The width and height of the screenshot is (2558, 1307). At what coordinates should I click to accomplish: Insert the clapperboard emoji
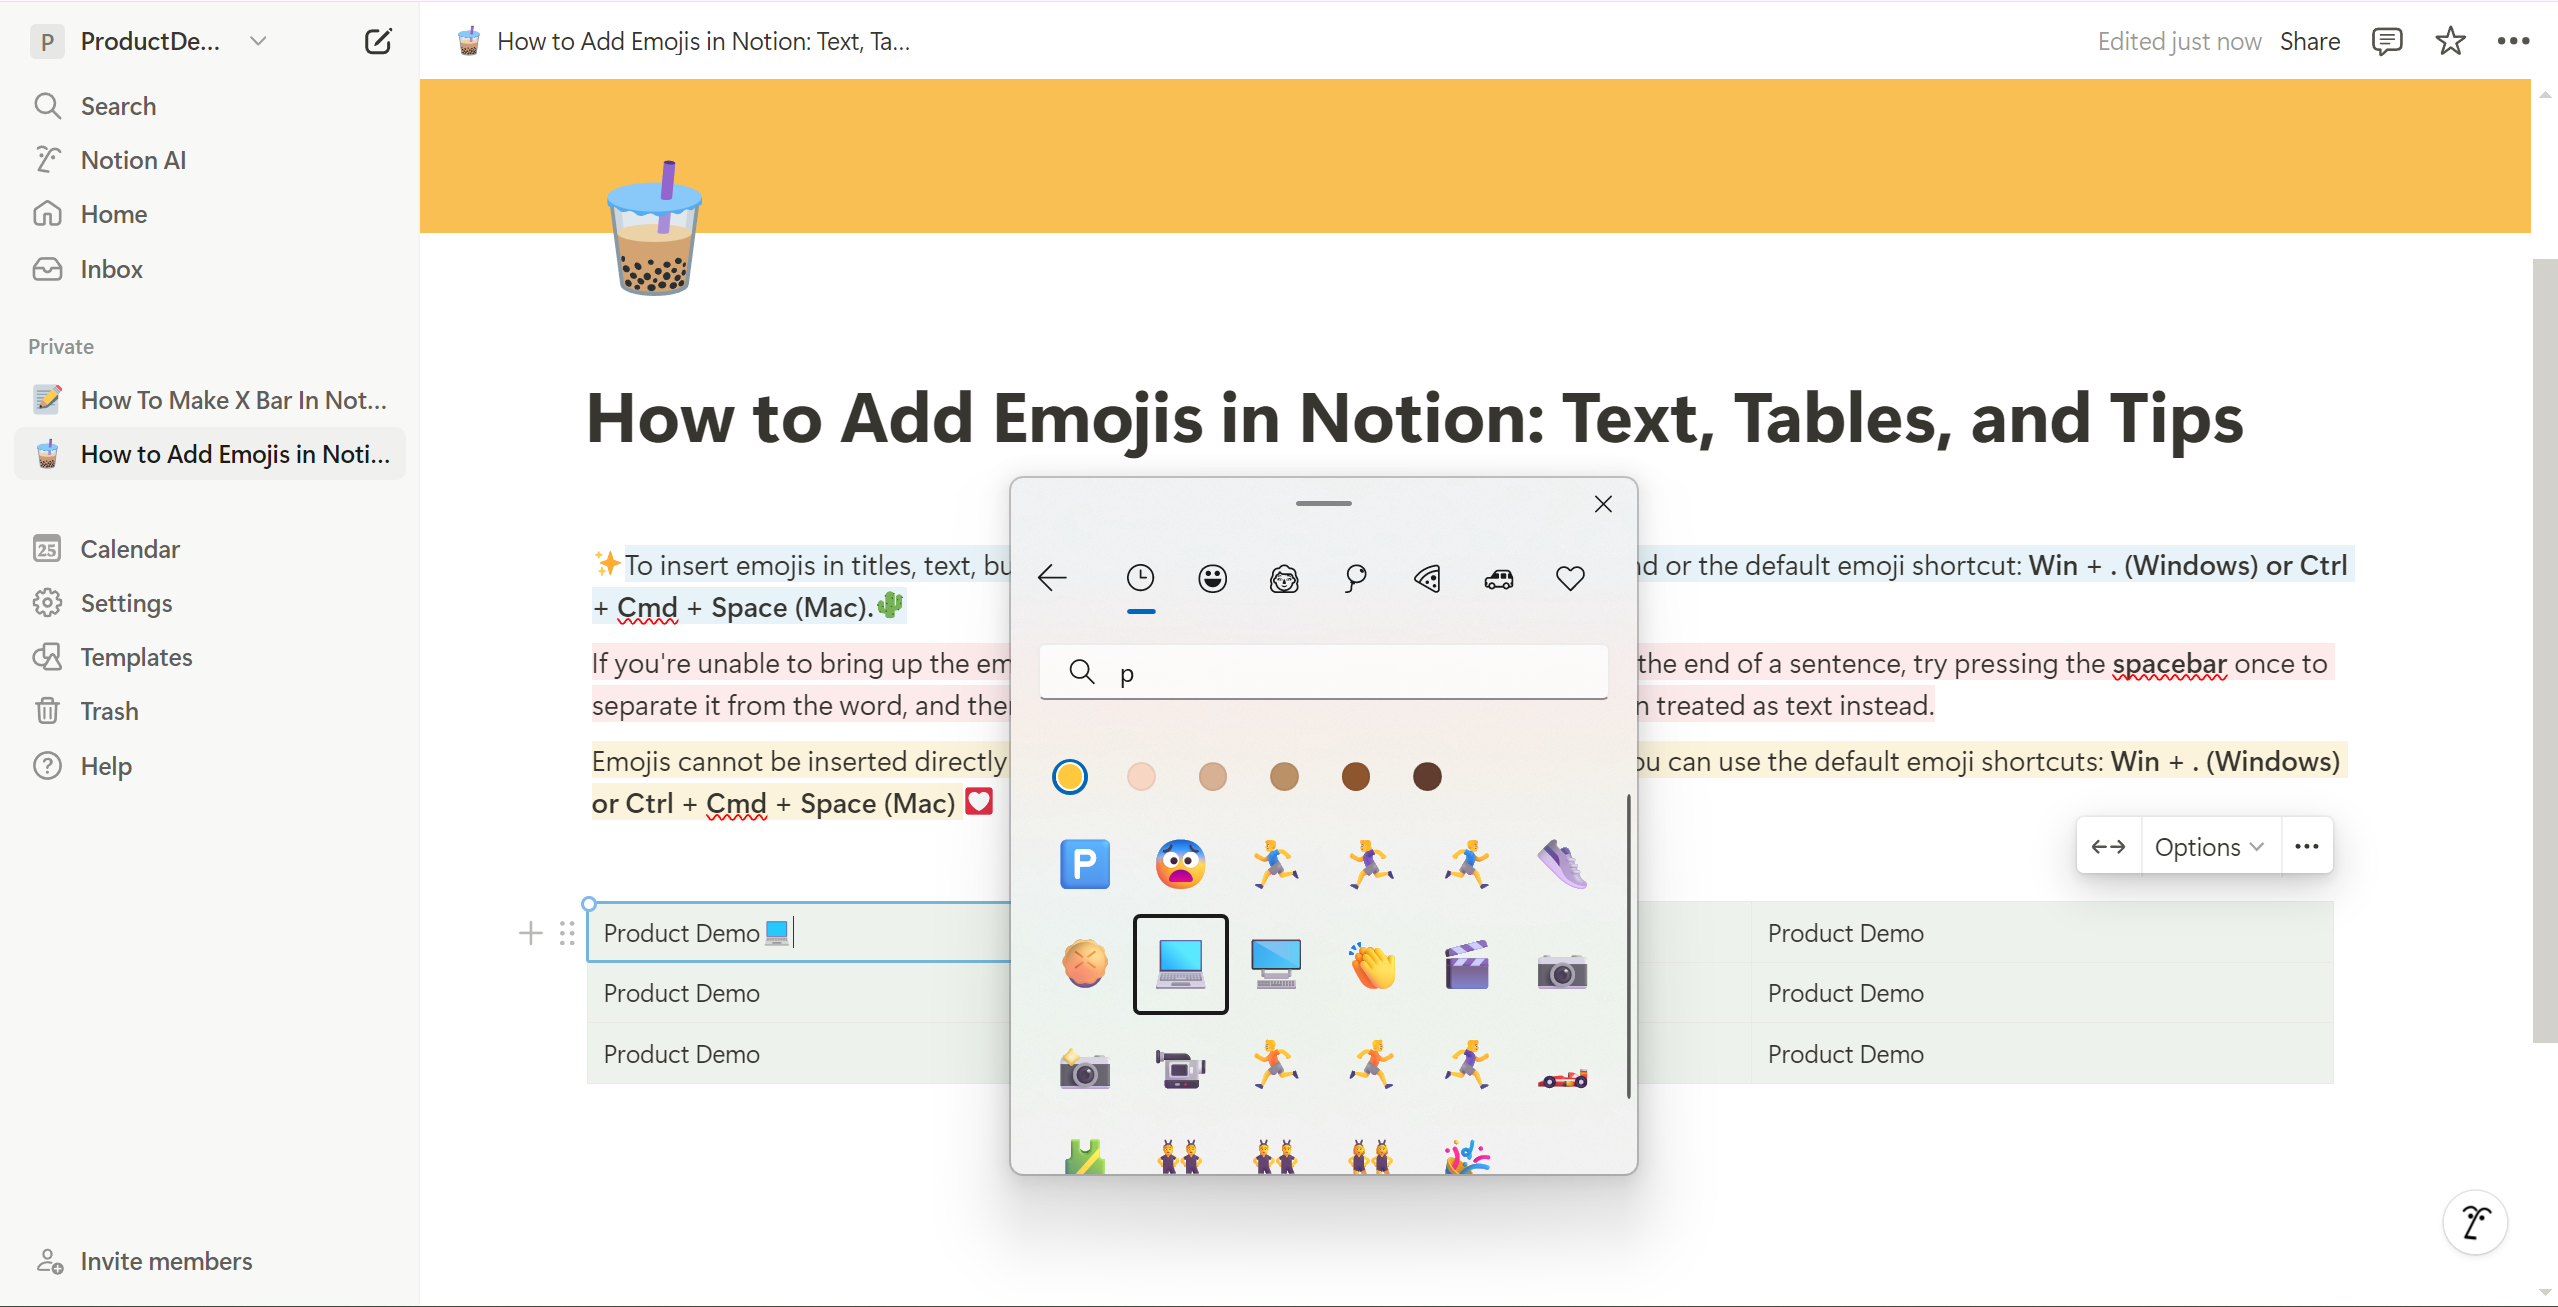coord(1467,964)
